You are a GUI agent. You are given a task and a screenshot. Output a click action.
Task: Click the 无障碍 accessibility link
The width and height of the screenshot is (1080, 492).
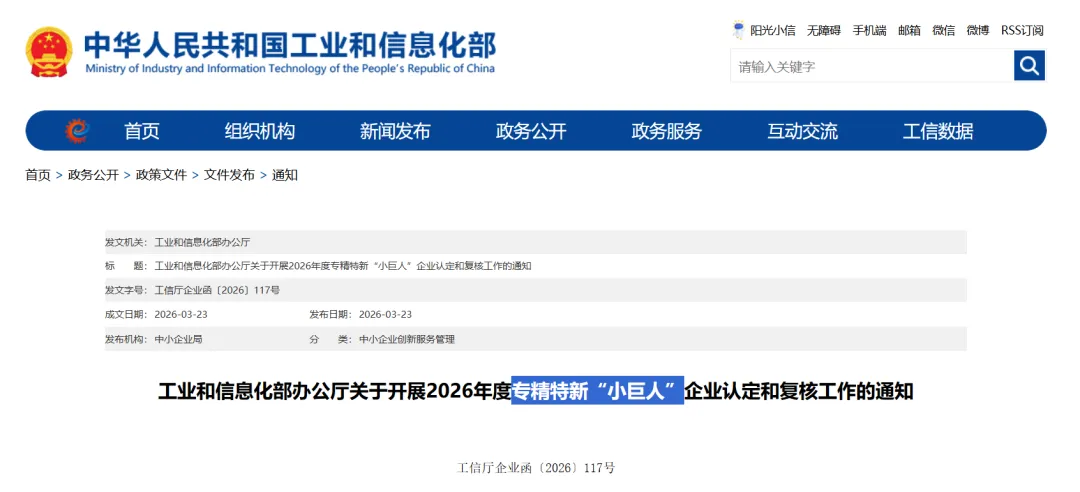tap(824, 30)
